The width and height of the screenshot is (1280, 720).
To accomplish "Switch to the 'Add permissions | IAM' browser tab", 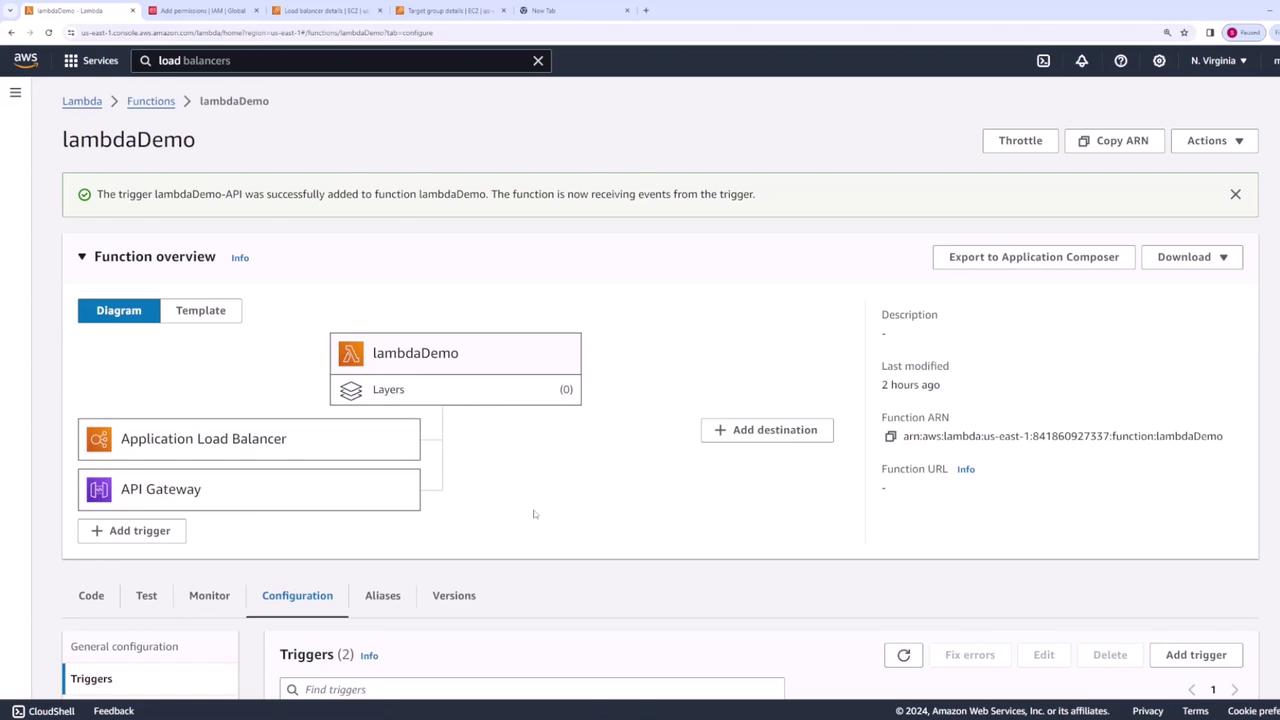I will 203,11.
